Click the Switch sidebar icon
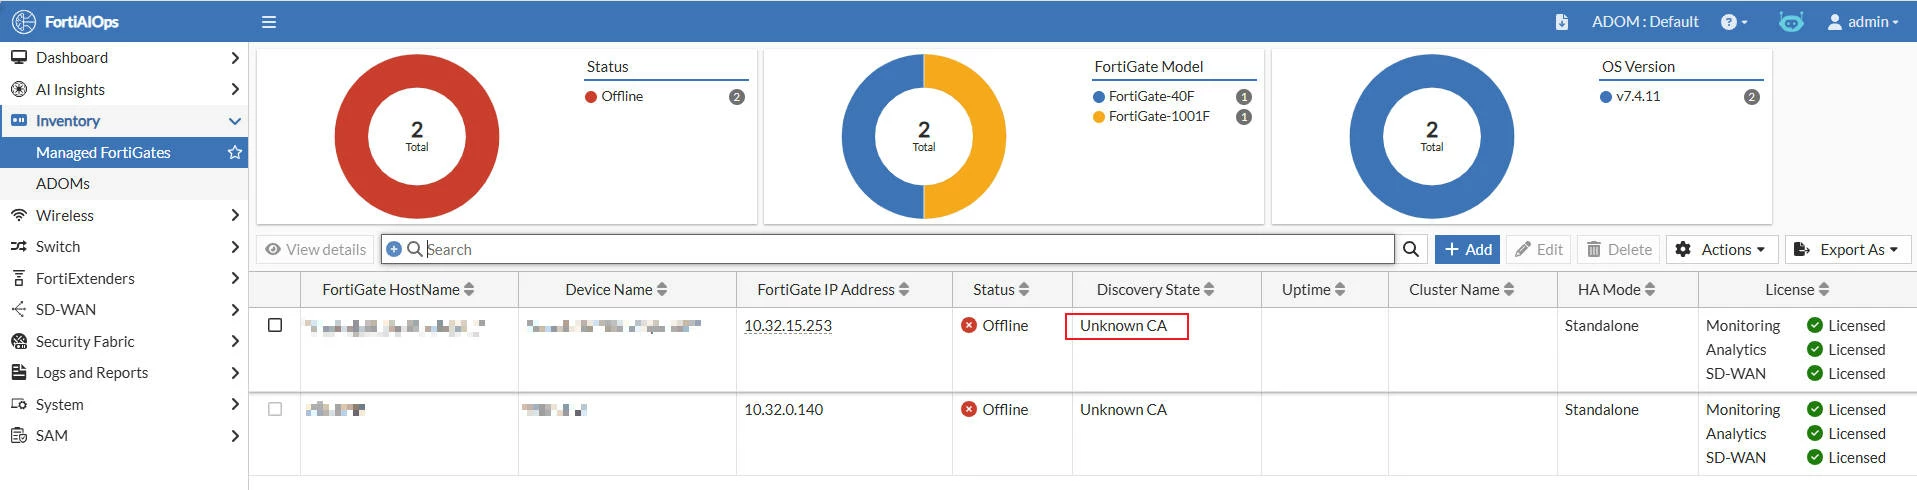 [x=18, y=247]
